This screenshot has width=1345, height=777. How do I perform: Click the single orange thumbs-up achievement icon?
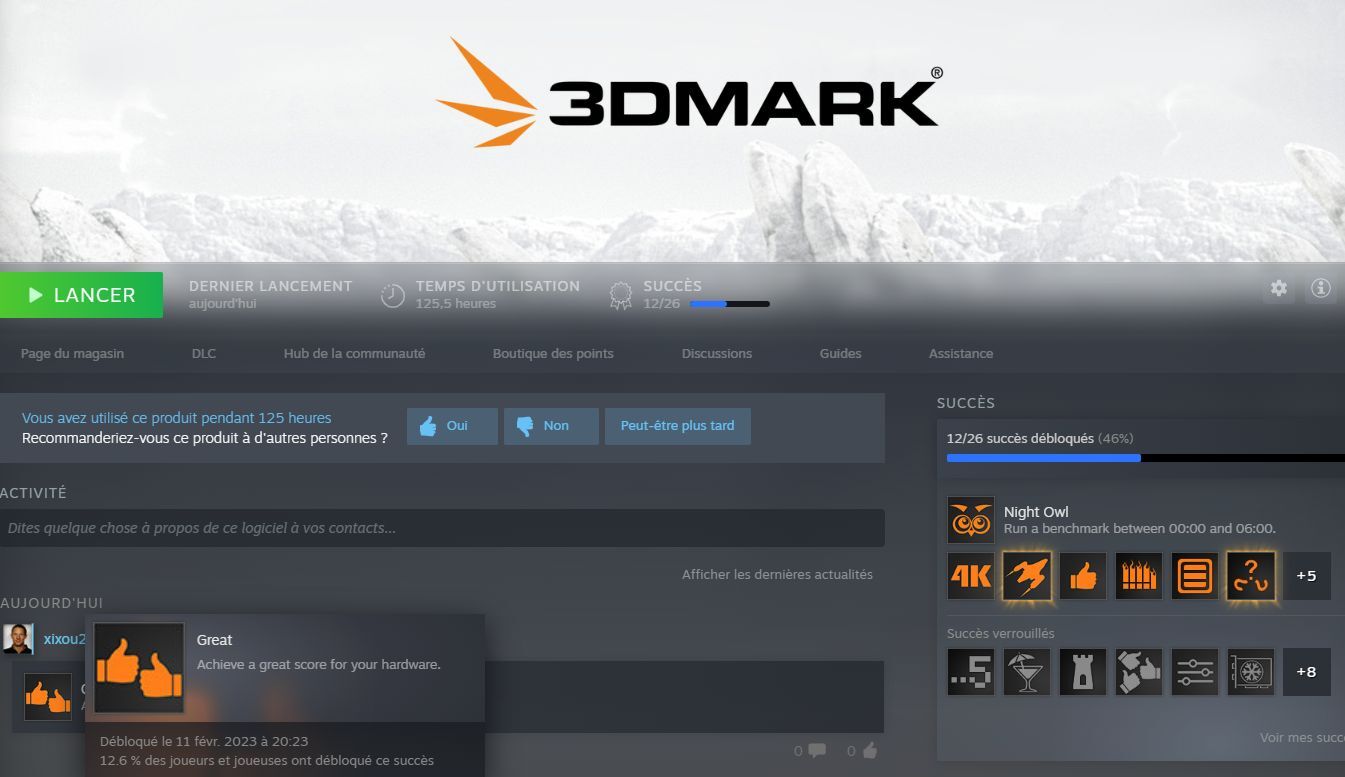pyautogui.click(x=1083, y=576)
